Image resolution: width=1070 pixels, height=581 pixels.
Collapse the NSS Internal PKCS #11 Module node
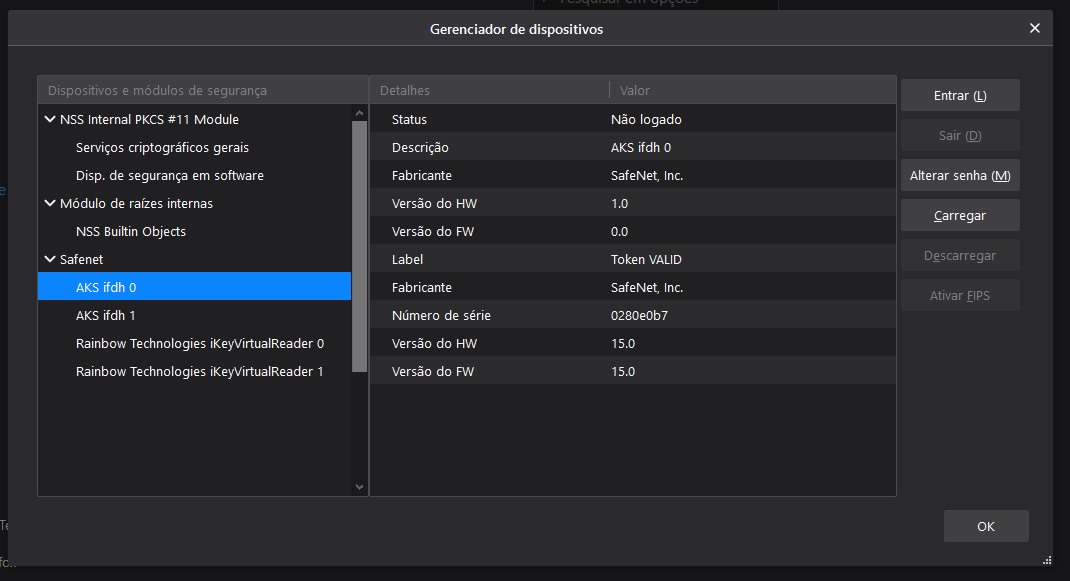coord(50,119)
